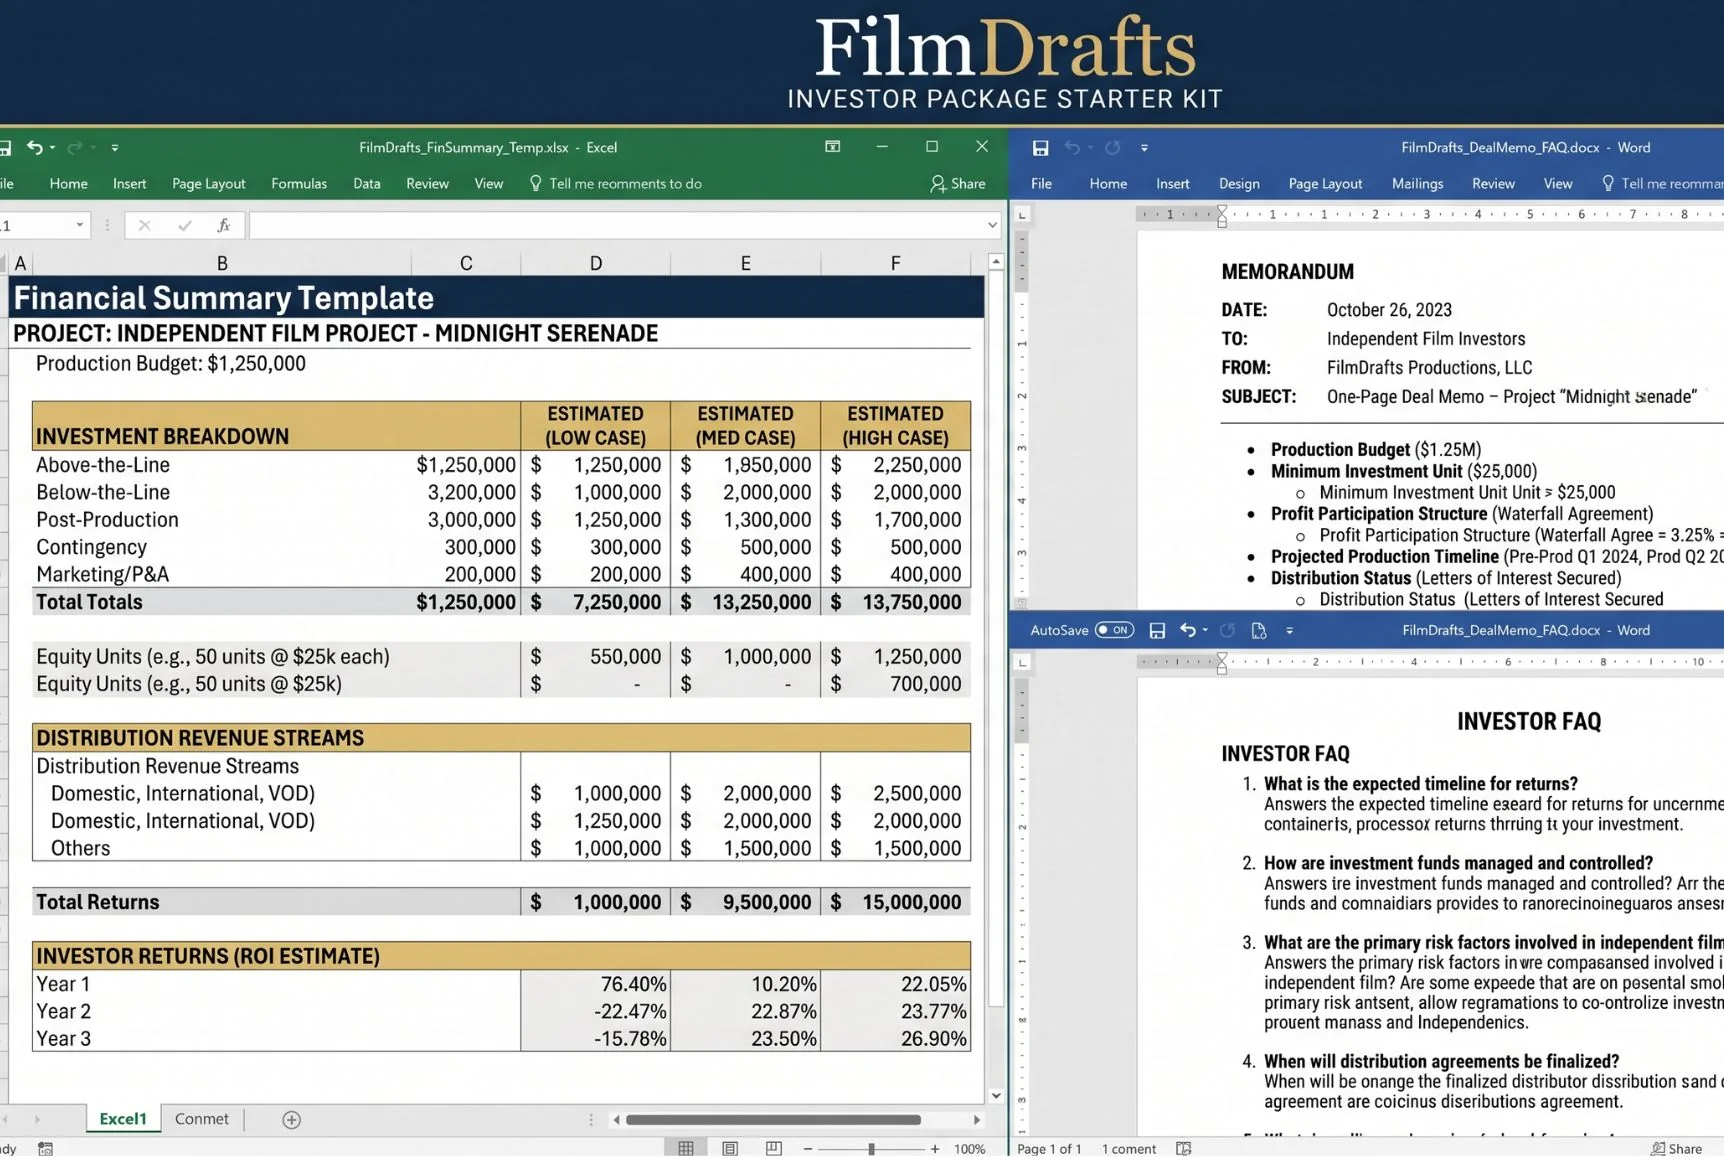Viewport: 1724px width, 1157px height.
Task: Open the Page Layout tab in Excel
Action: pyautogui.click(x=208, y=184)
